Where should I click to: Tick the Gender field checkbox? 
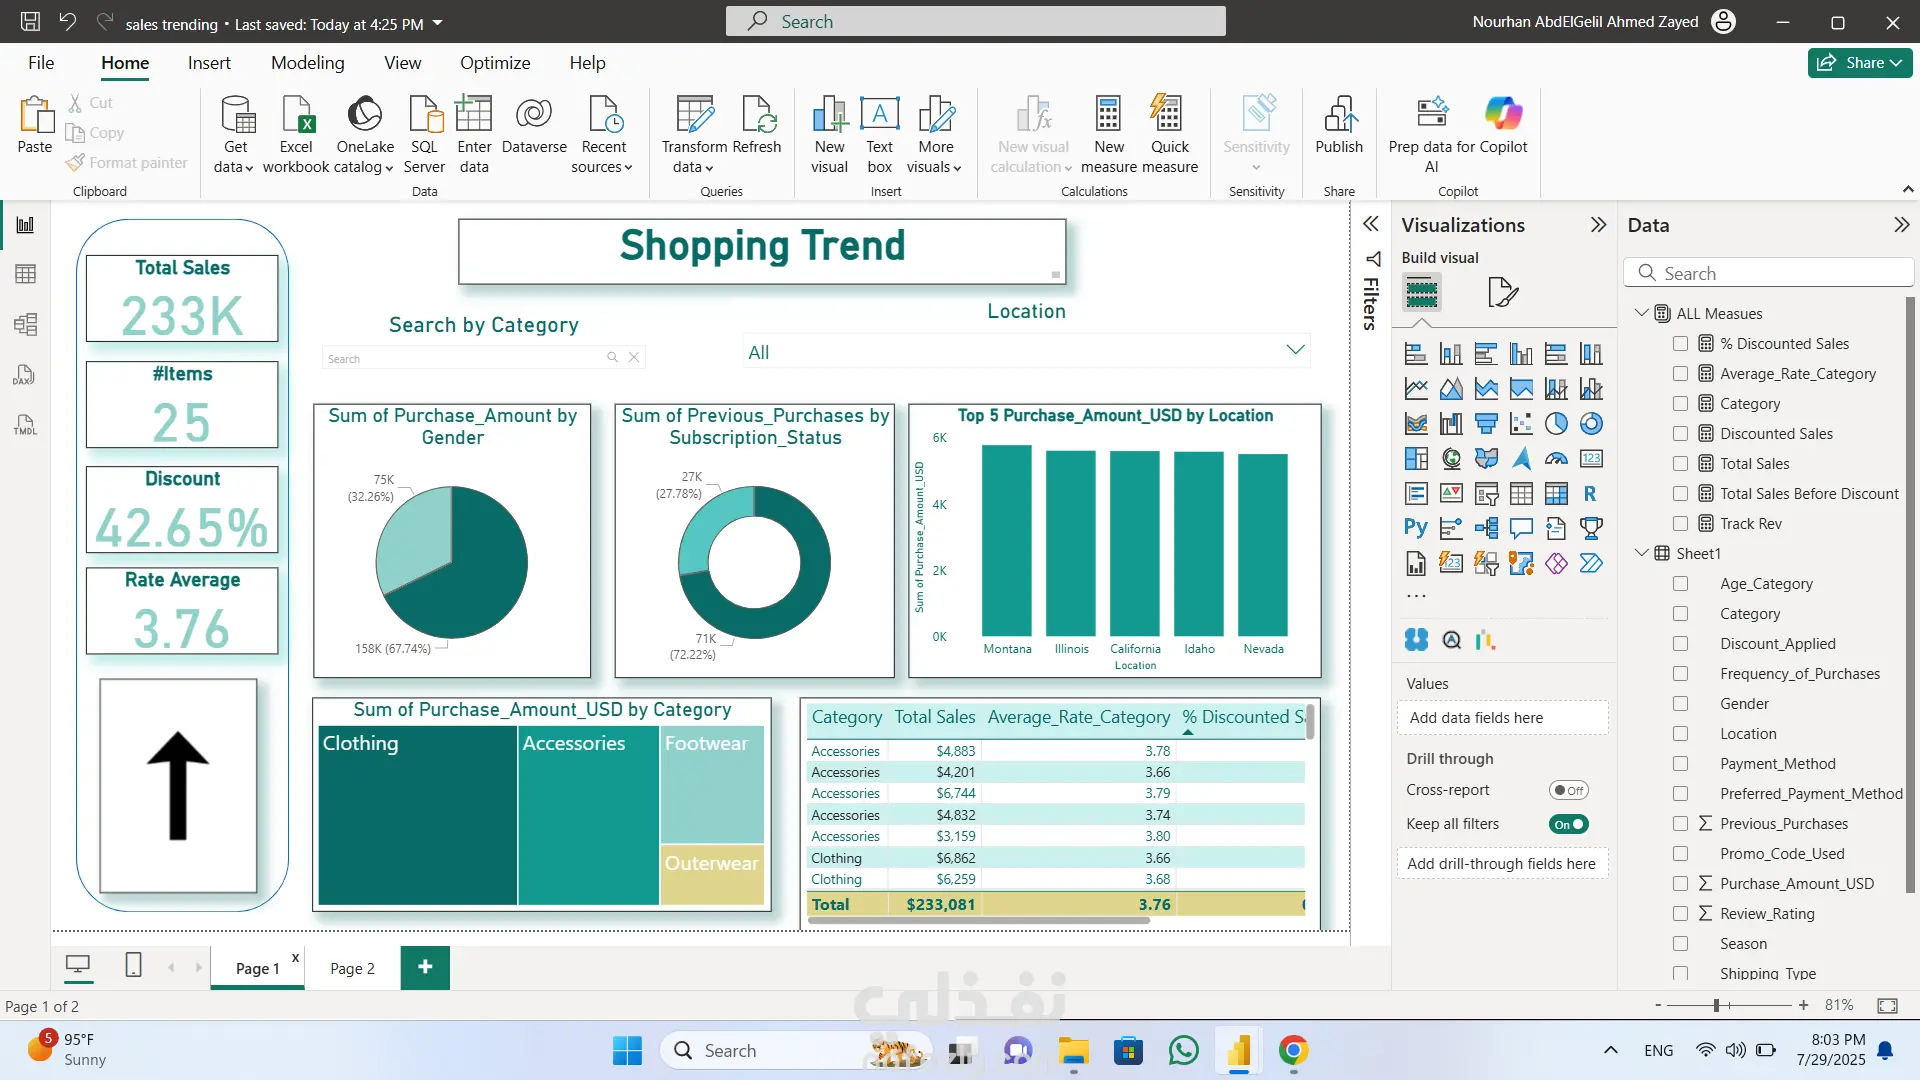pyautogui.click(x=1680, y=704)
